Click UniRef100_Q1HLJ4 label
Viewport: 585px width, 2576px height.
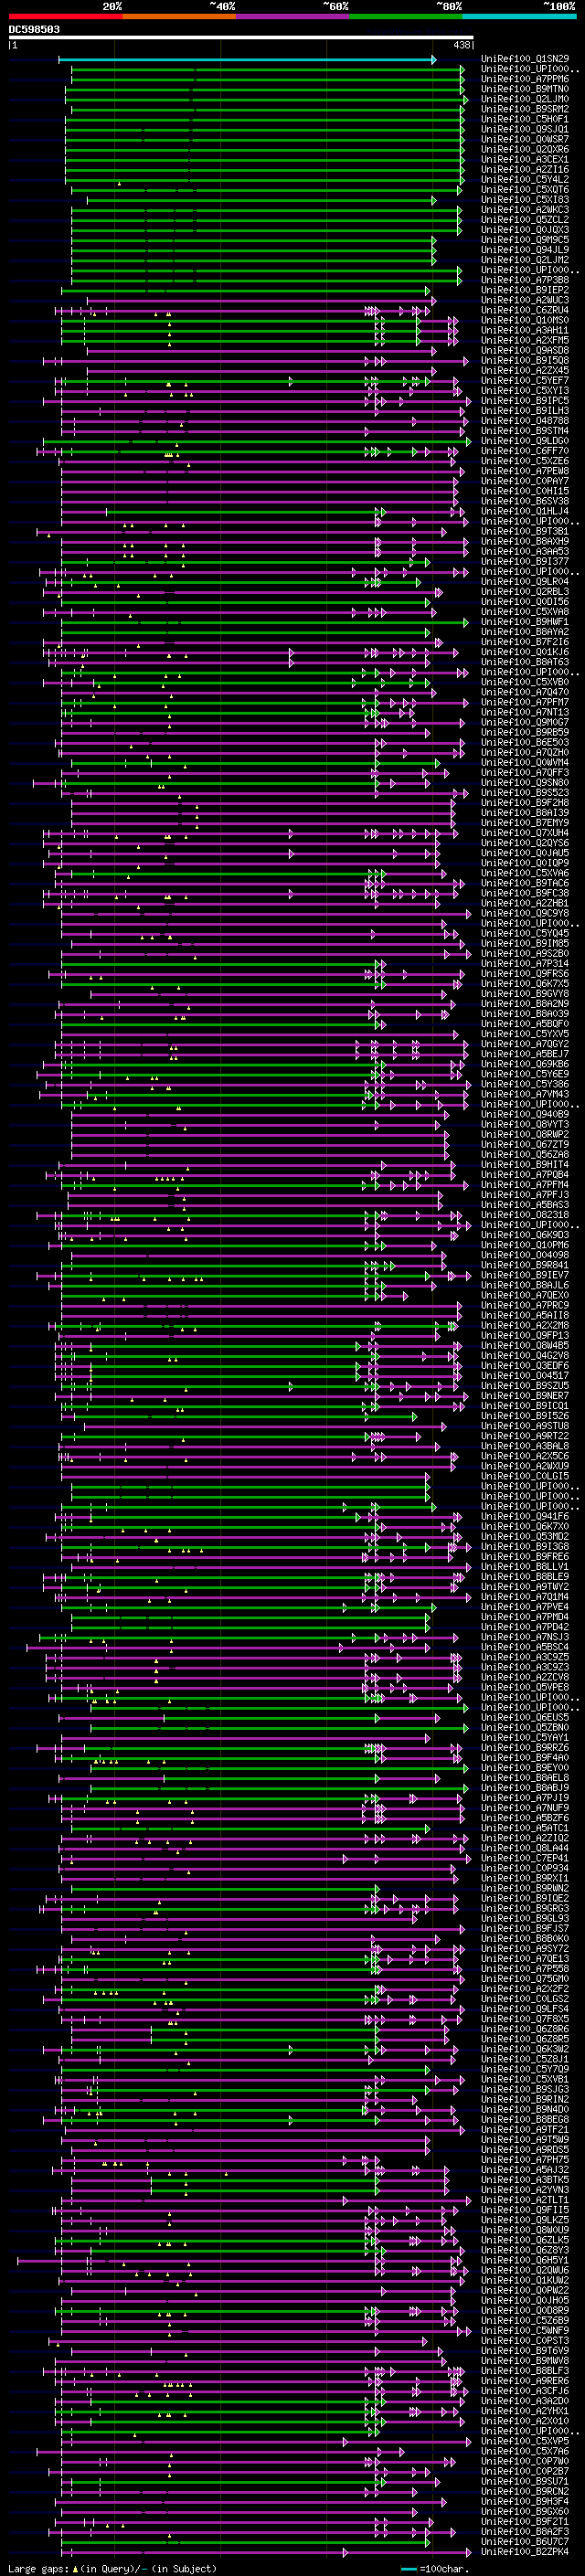525,512
